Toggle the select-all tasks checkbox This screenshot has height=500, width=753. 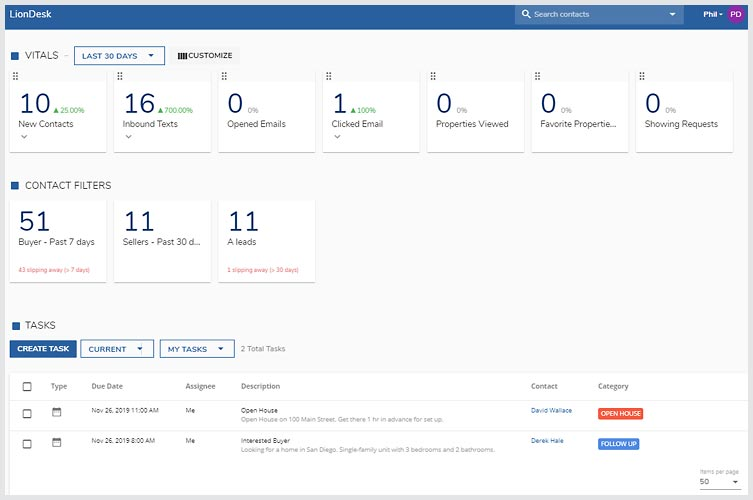pyautogui.click(x=27, y=386)
